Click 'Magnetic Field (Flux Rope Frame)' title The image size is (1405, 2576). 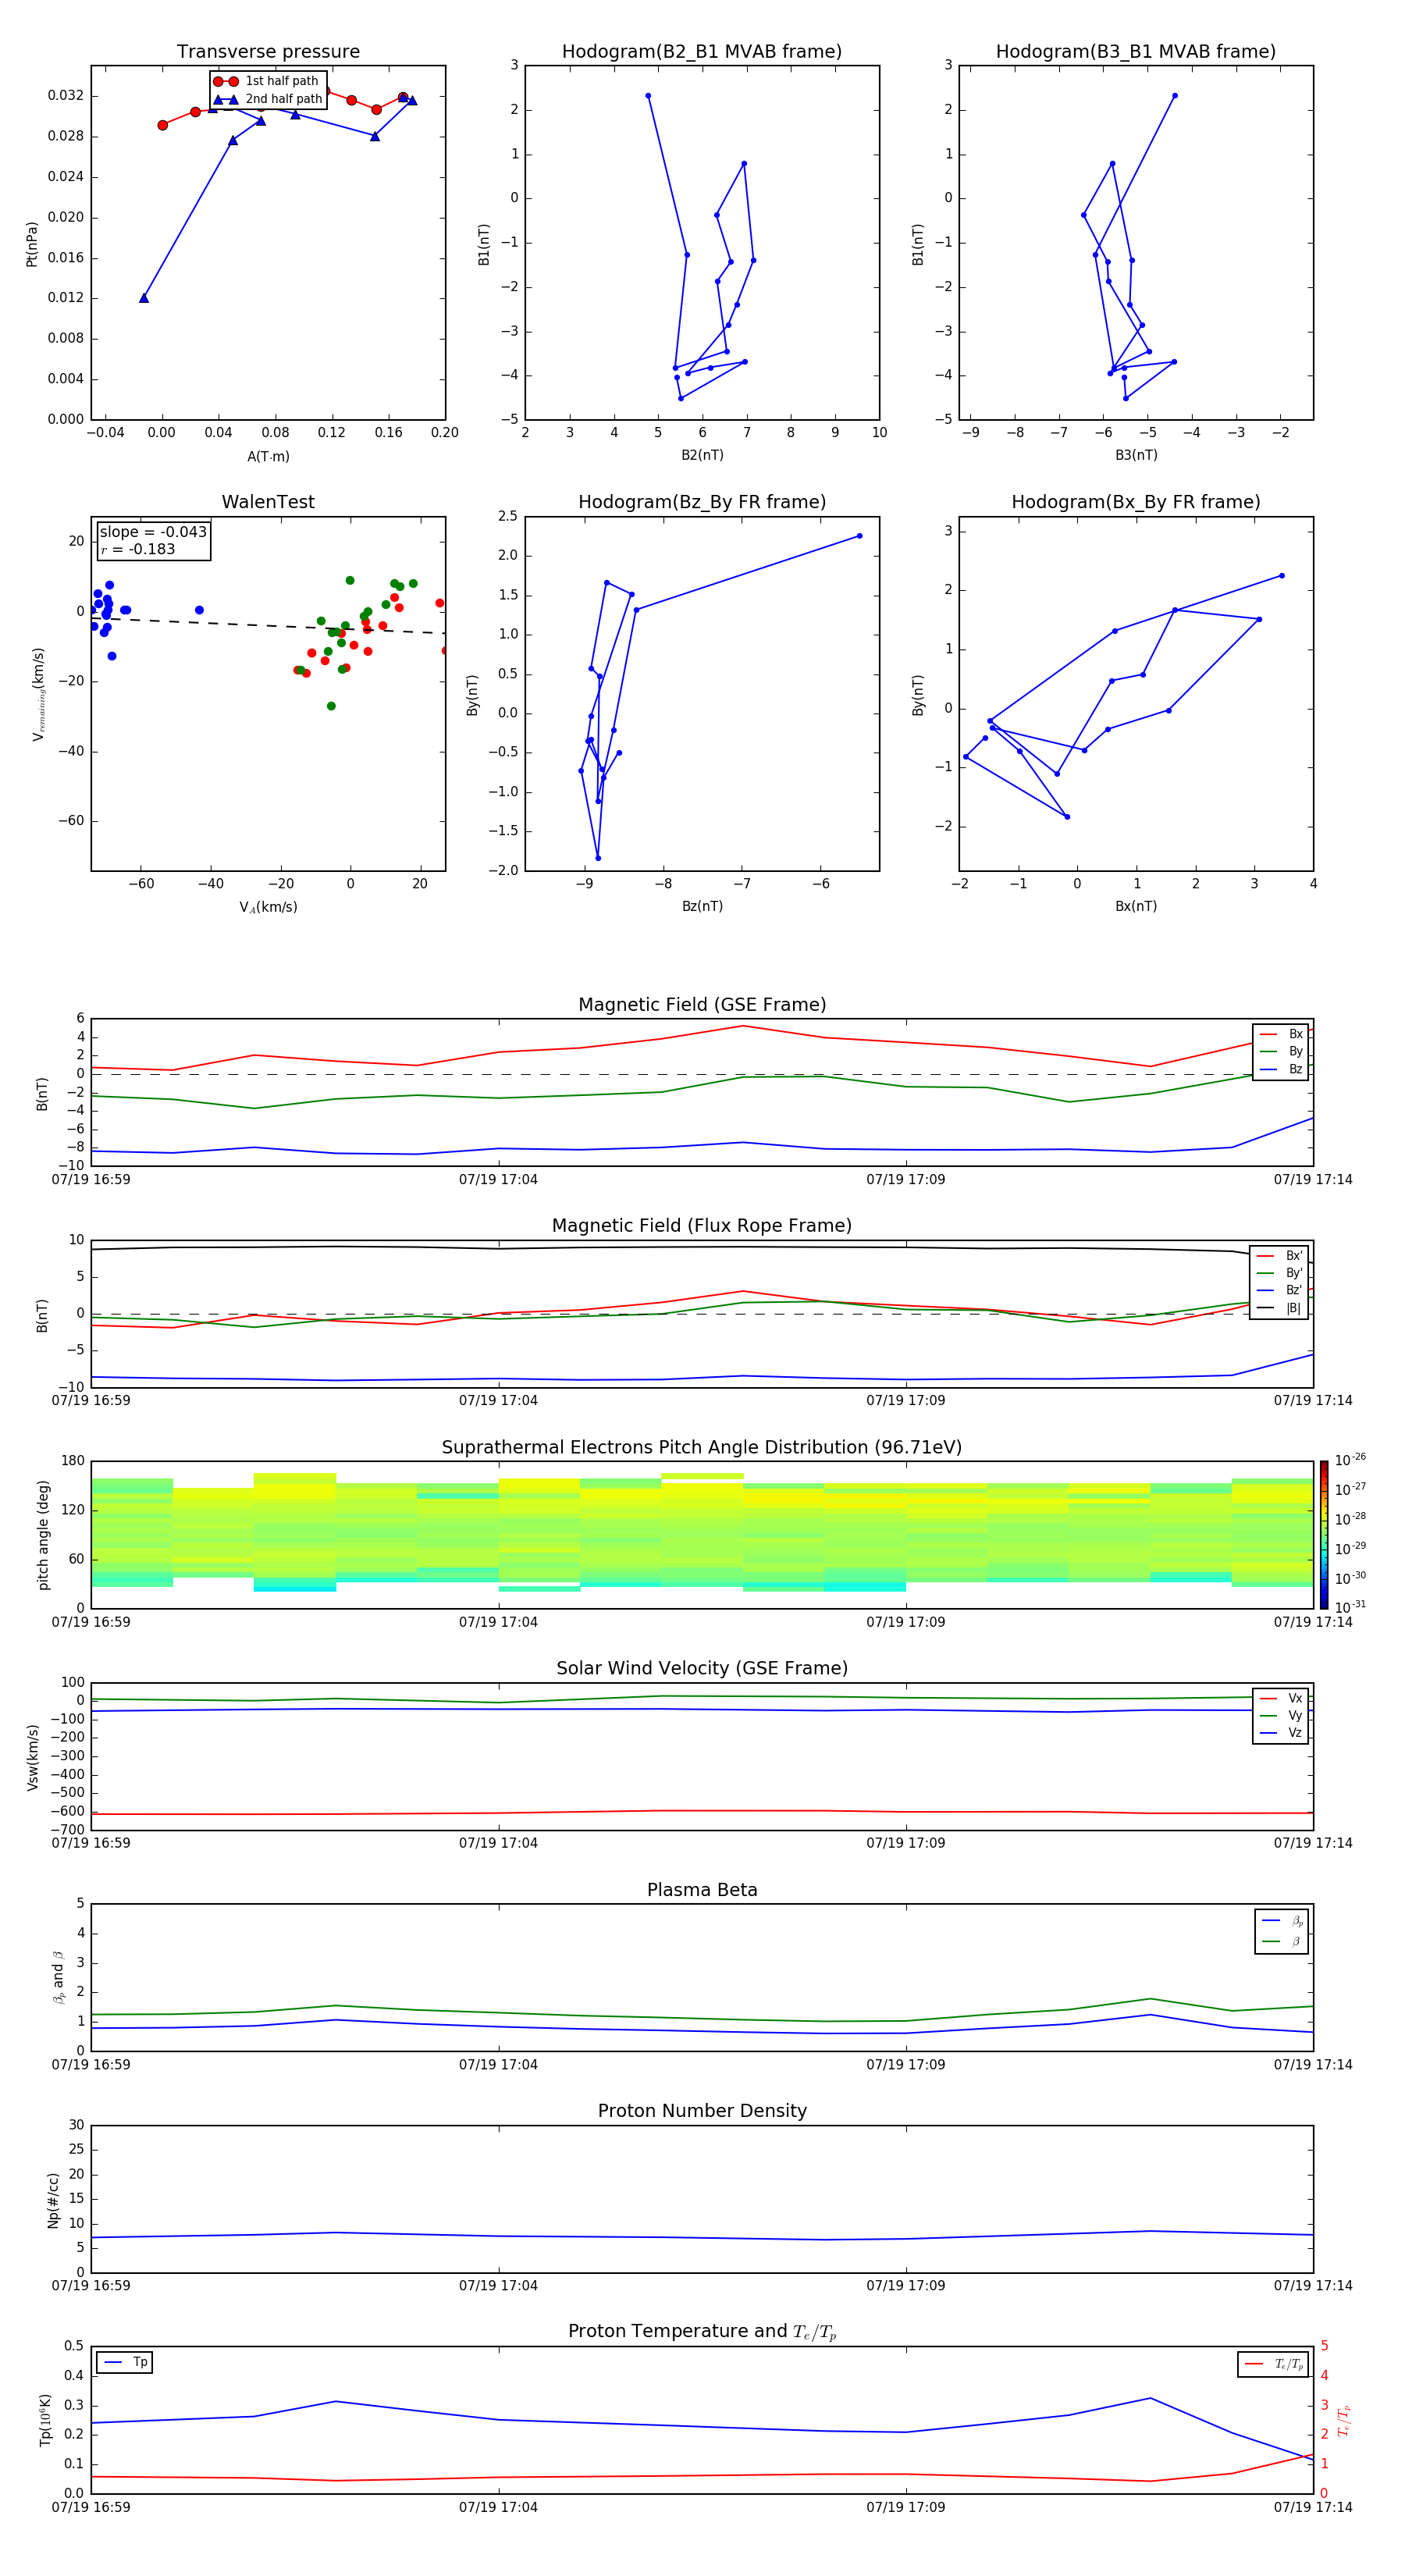[702, 1226]
